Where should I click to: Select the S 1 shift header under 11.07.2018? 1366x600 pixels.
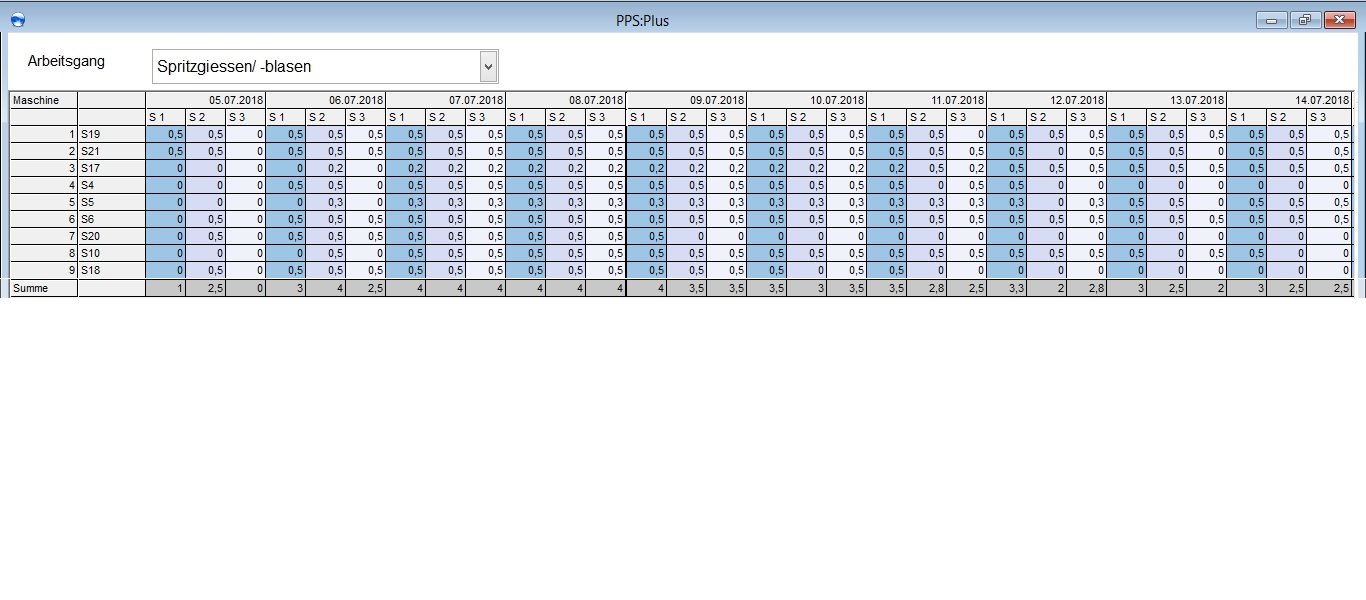pos(886,117)
